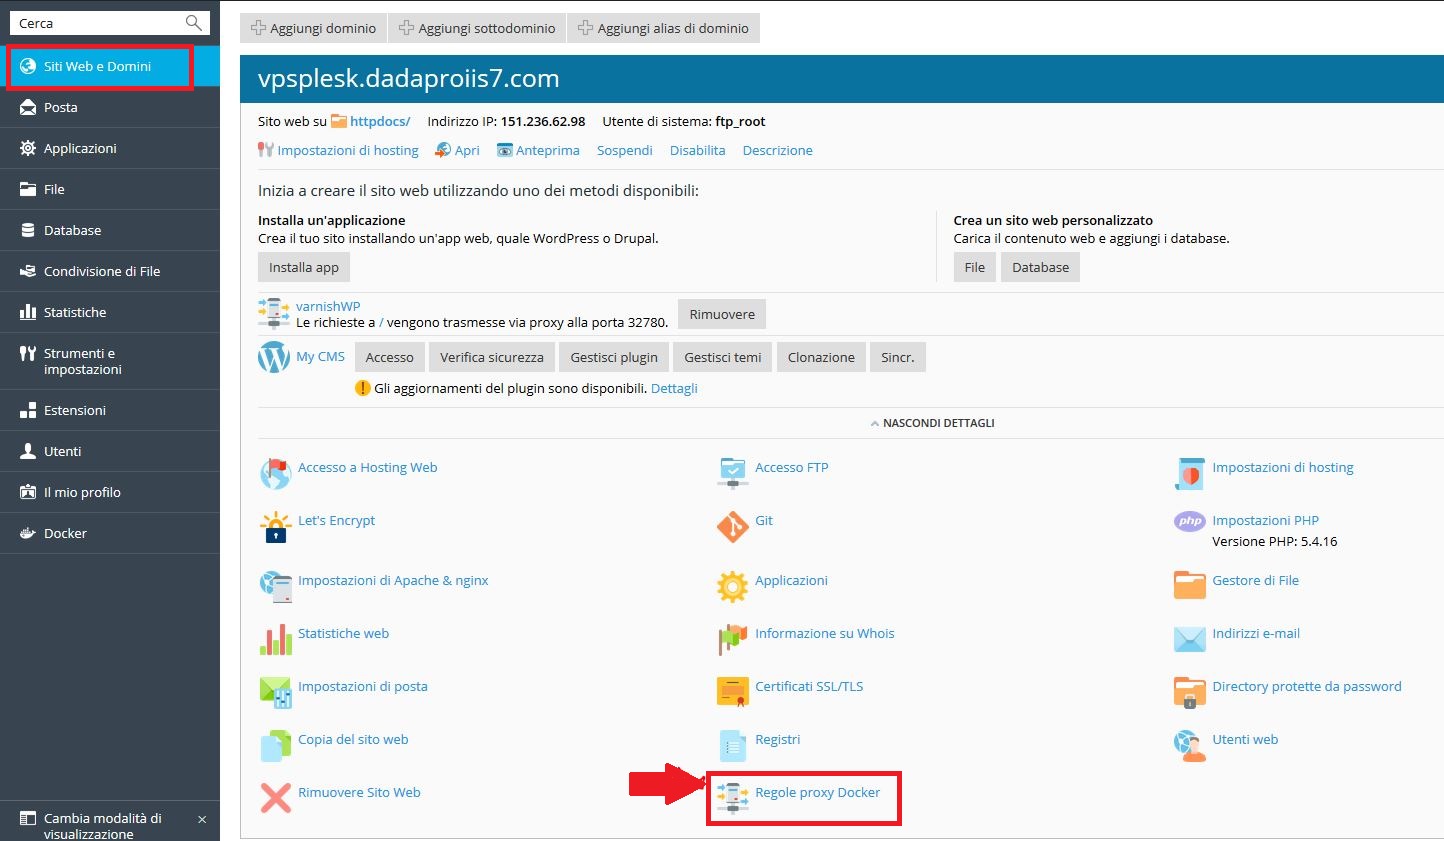Screen dimensions: 1444x841
Task: Click Dettagli link for plugin updates
Action: tap(674, 388)
